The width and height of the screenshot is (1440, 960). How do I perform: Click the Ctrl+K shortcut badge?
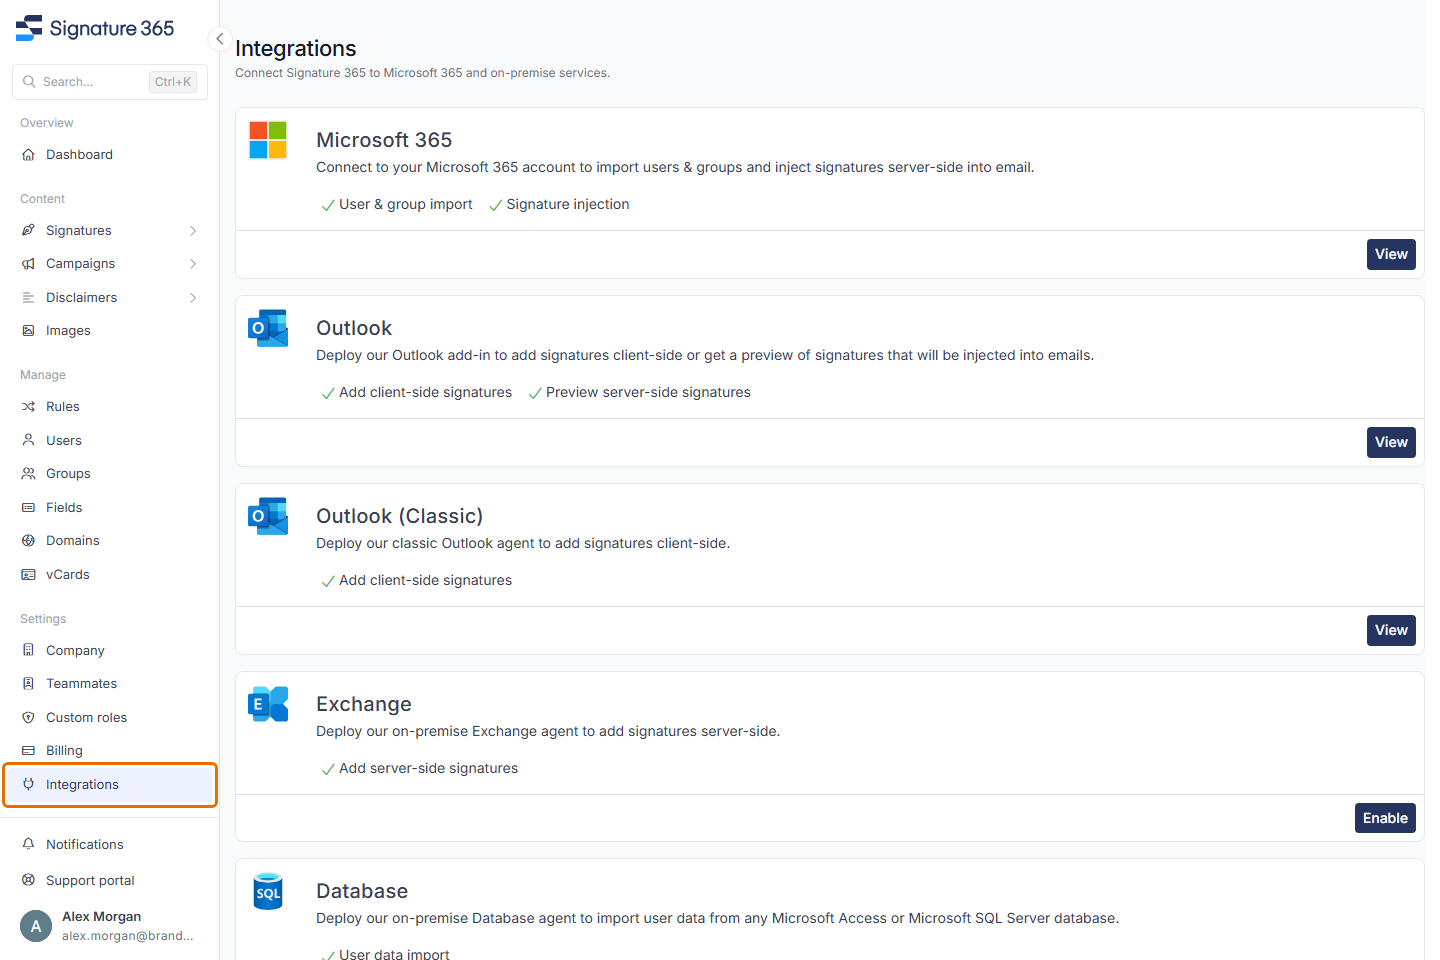173,82
